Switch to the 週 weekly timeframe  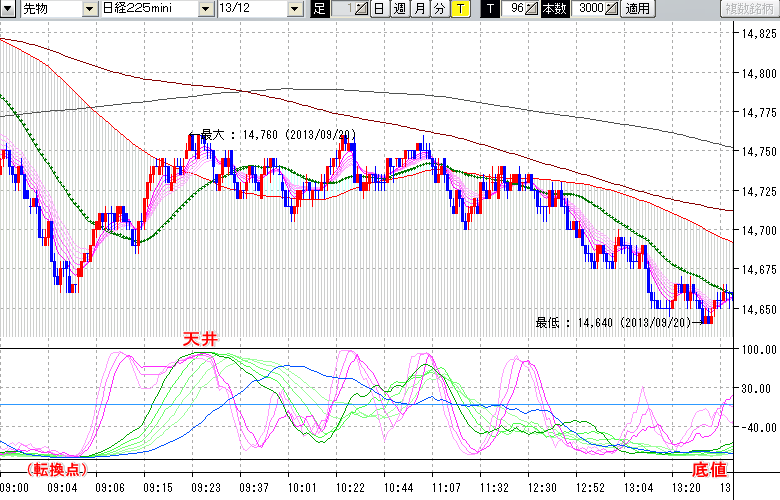tap(398, 9)
